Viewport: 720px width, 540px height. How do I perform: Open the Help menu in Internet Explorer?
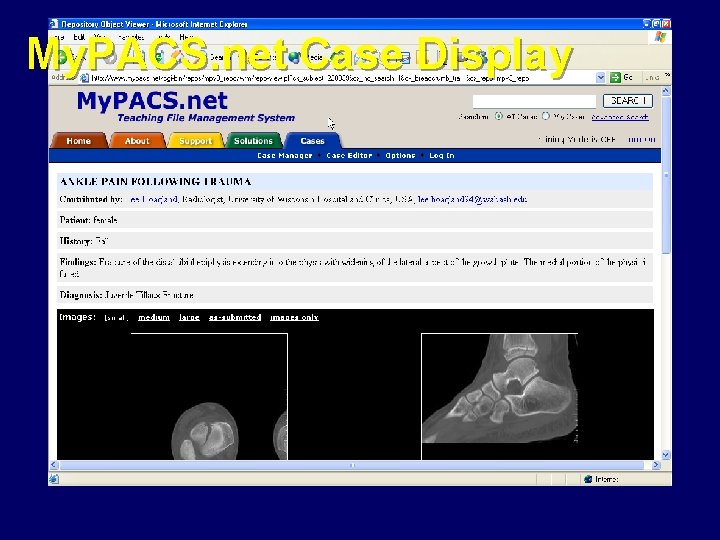pyautogui.click(x=186, y=37)
